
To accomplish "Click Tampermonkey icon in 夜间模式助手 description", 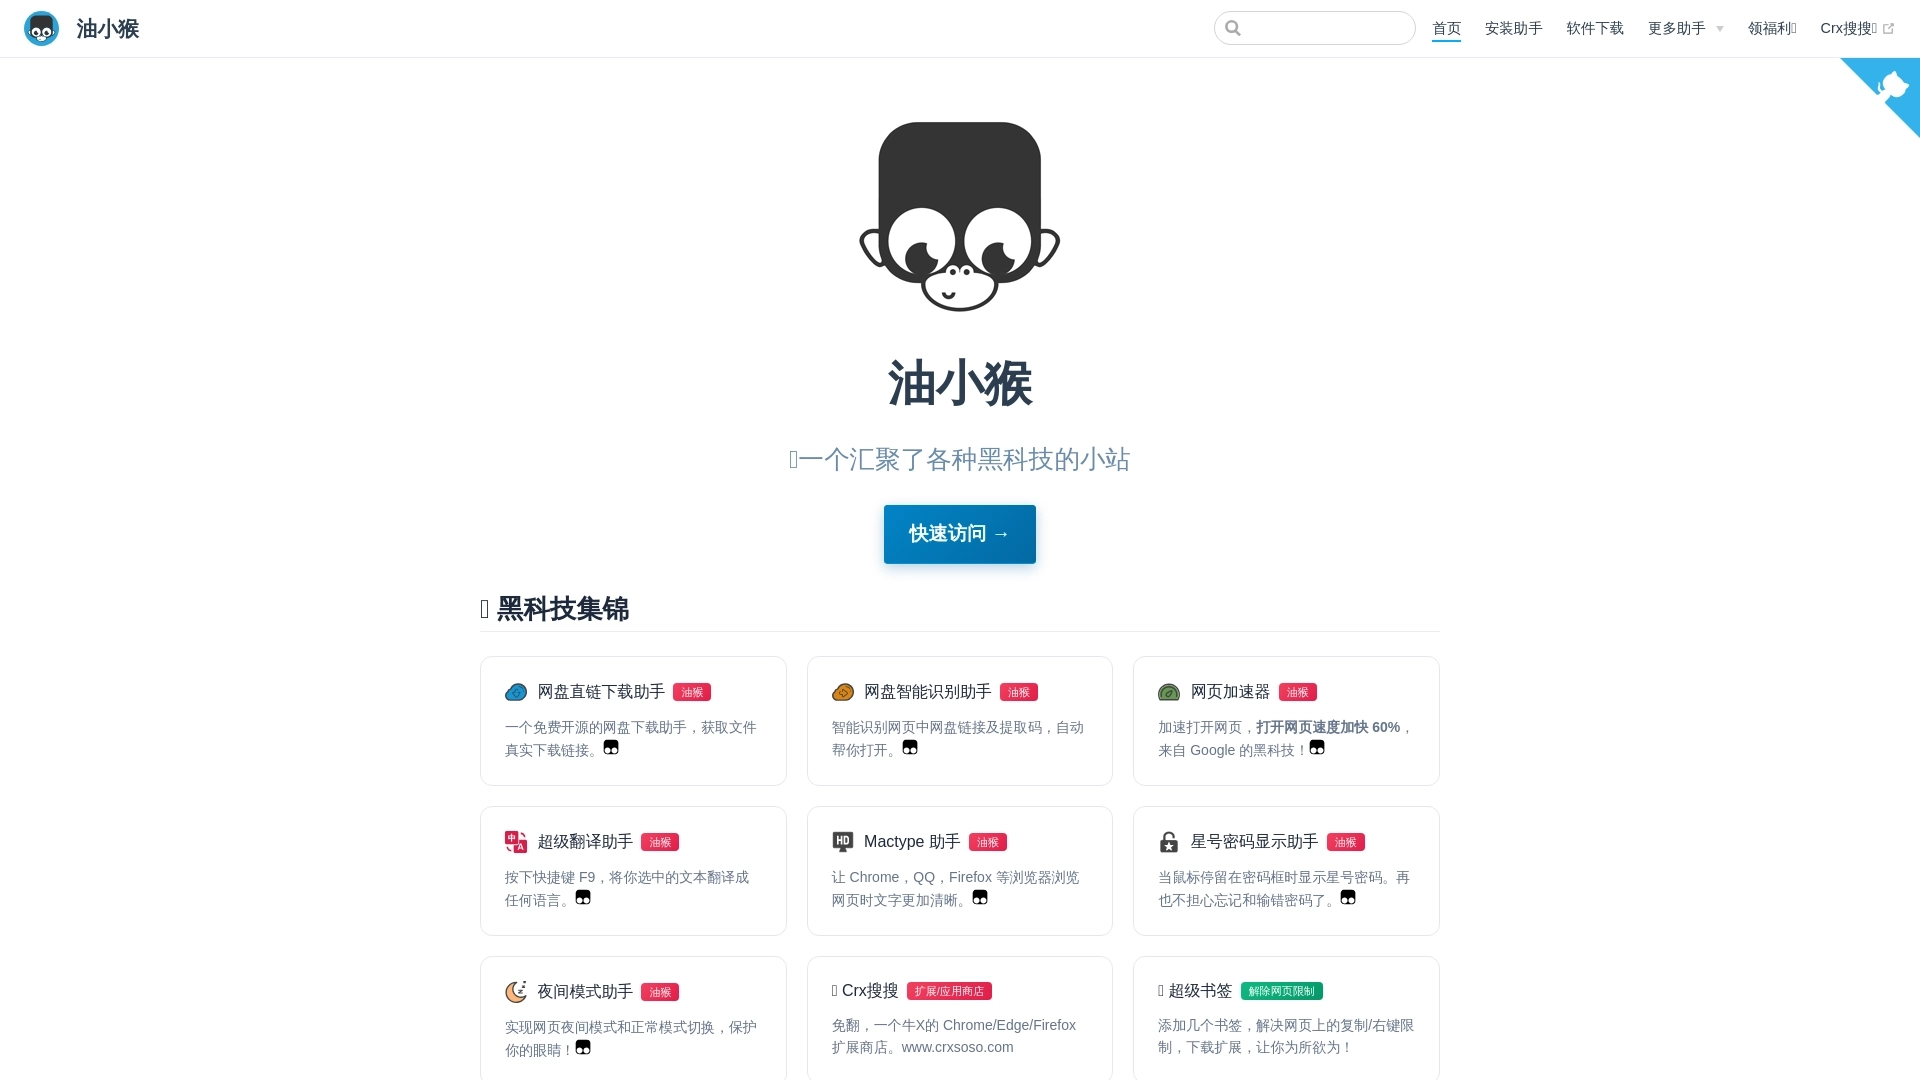I will click(583, 1048).
